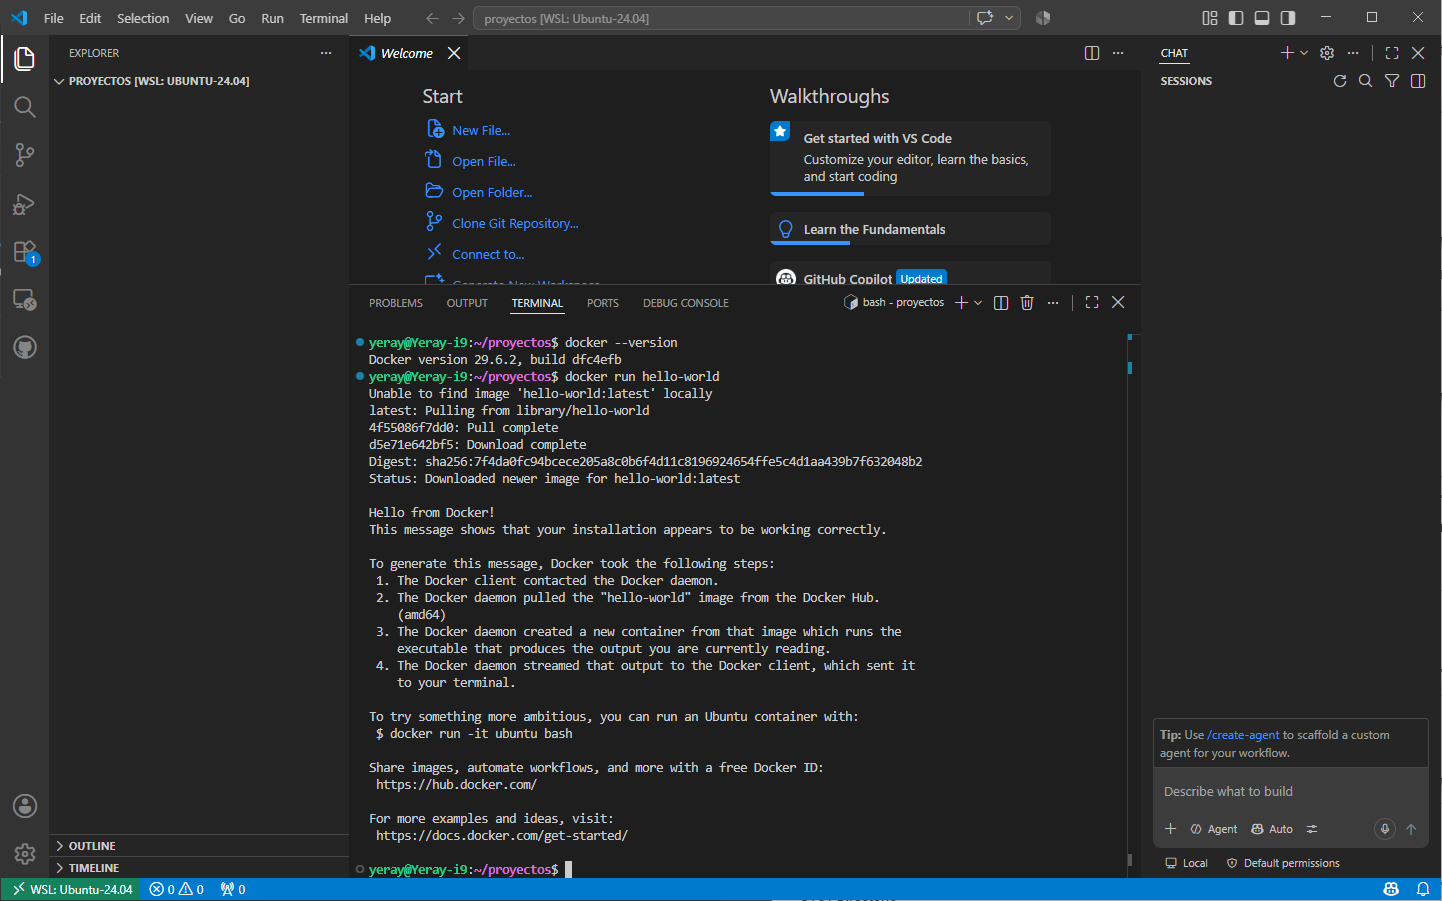The height and width of the screenshot is (901, 1442).
Task: Switch to the Debug Console tab
Action: (686, 303)
